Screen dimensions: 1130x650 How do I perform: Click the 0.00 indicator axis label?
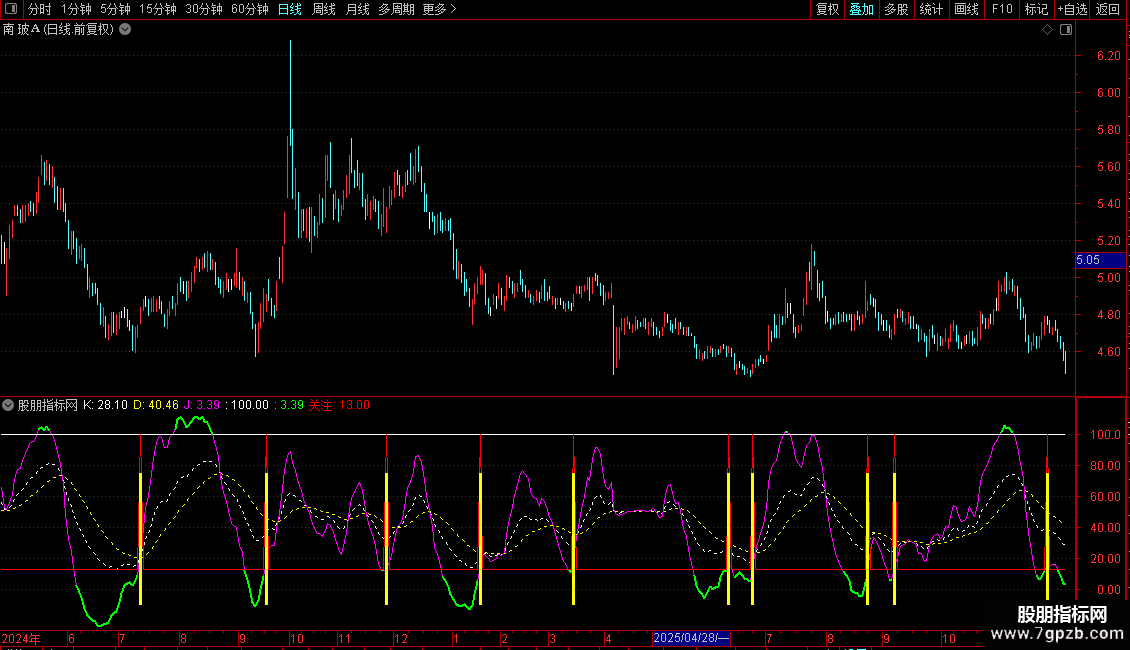[1108, 589]
